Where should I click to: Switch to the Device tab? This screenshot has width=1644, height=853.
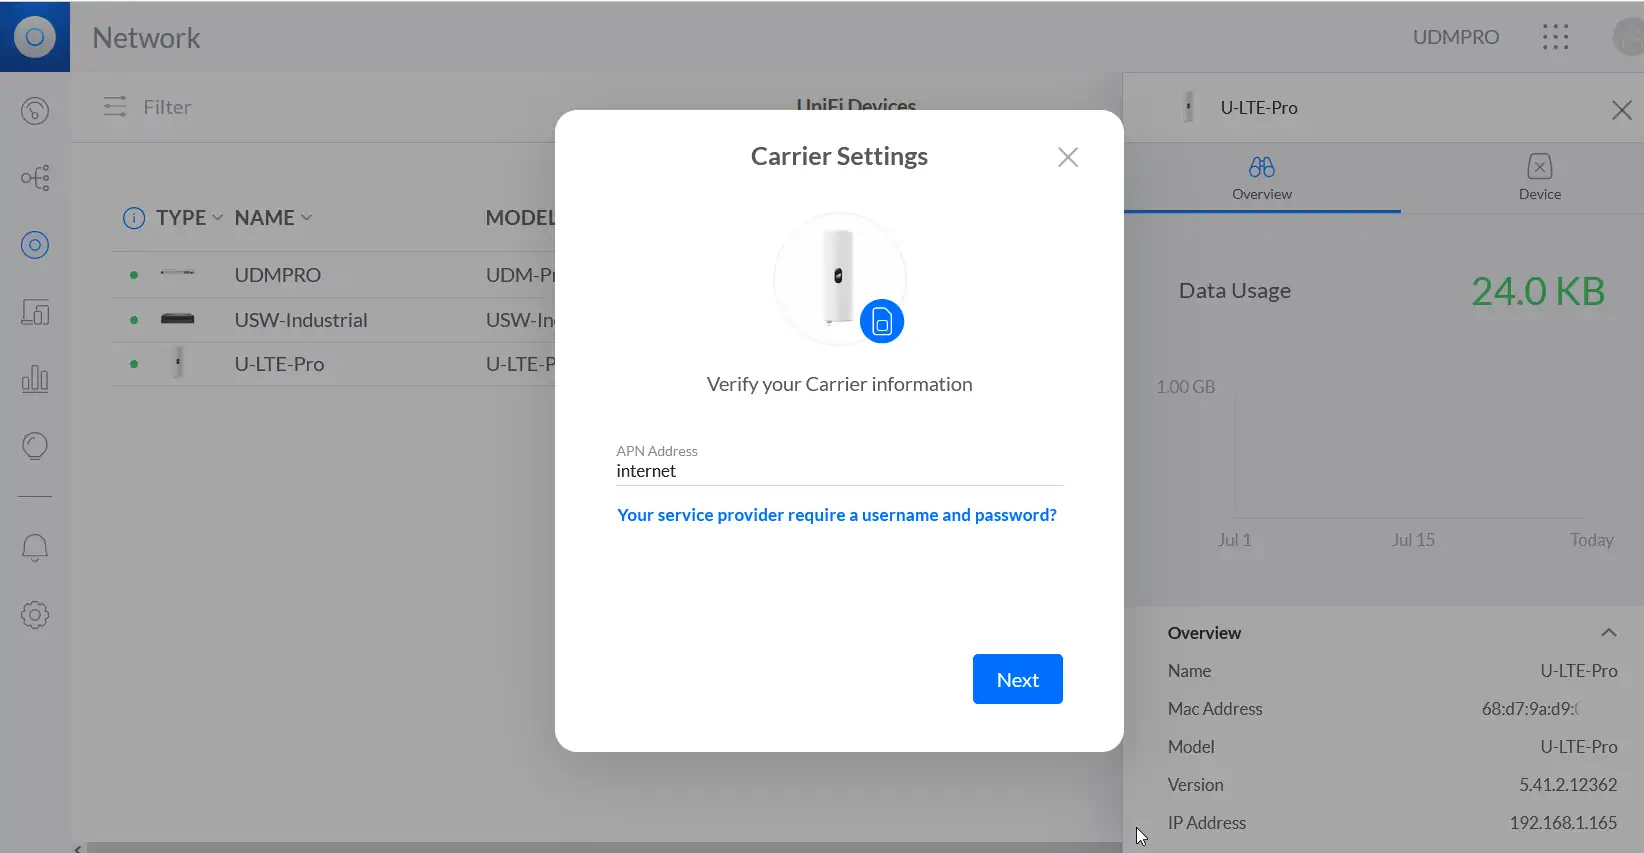(1539, 177)
